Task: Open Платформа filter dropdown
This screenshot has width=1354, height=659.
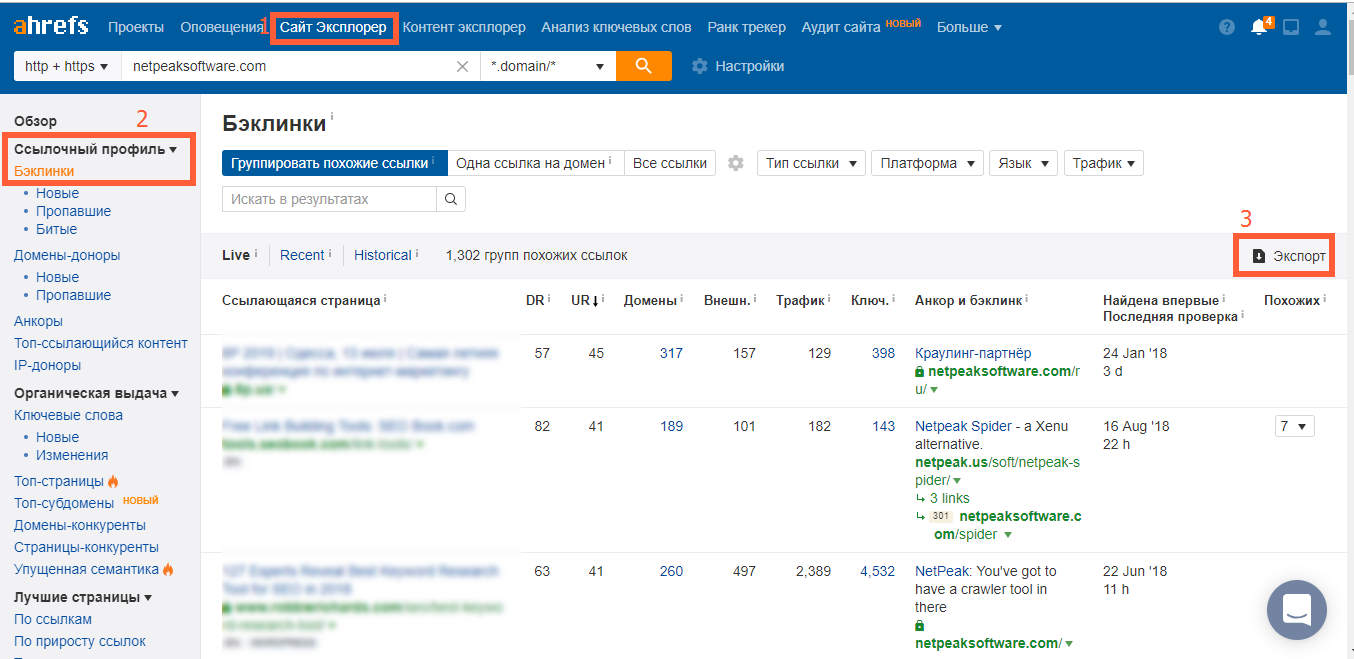Action: click(x=927, y=163)
